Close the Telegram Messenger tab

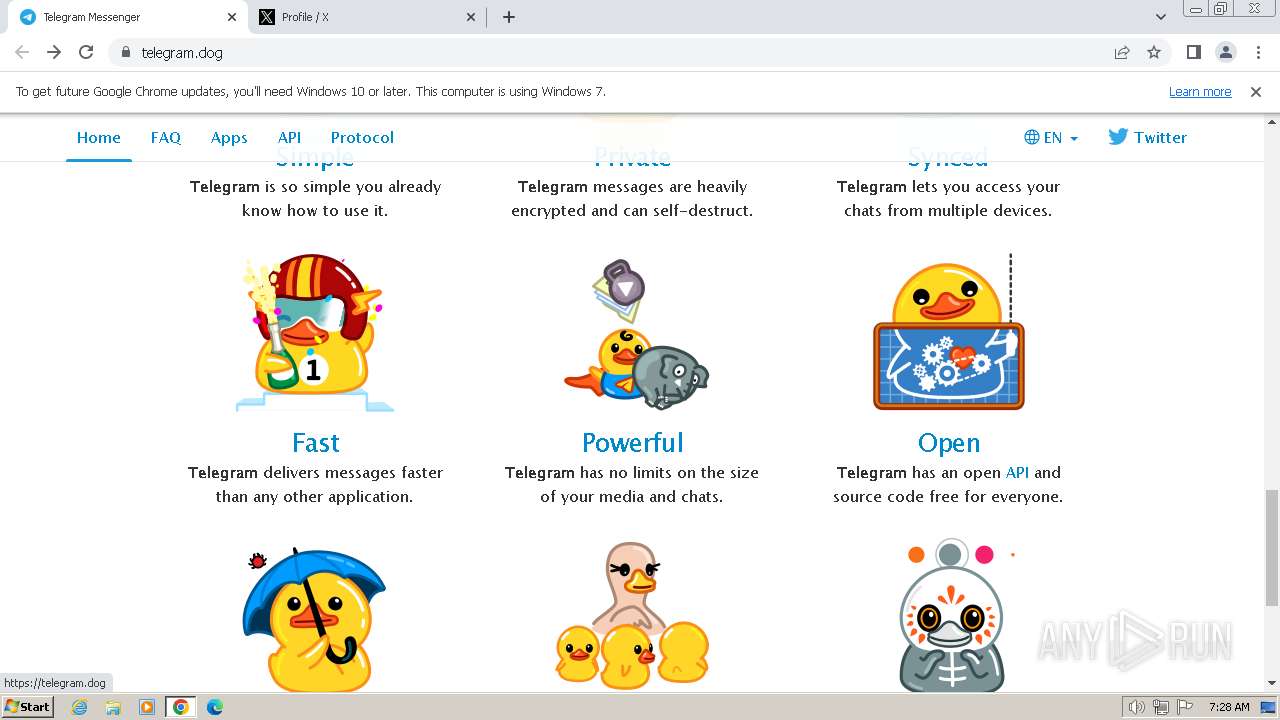232,17
